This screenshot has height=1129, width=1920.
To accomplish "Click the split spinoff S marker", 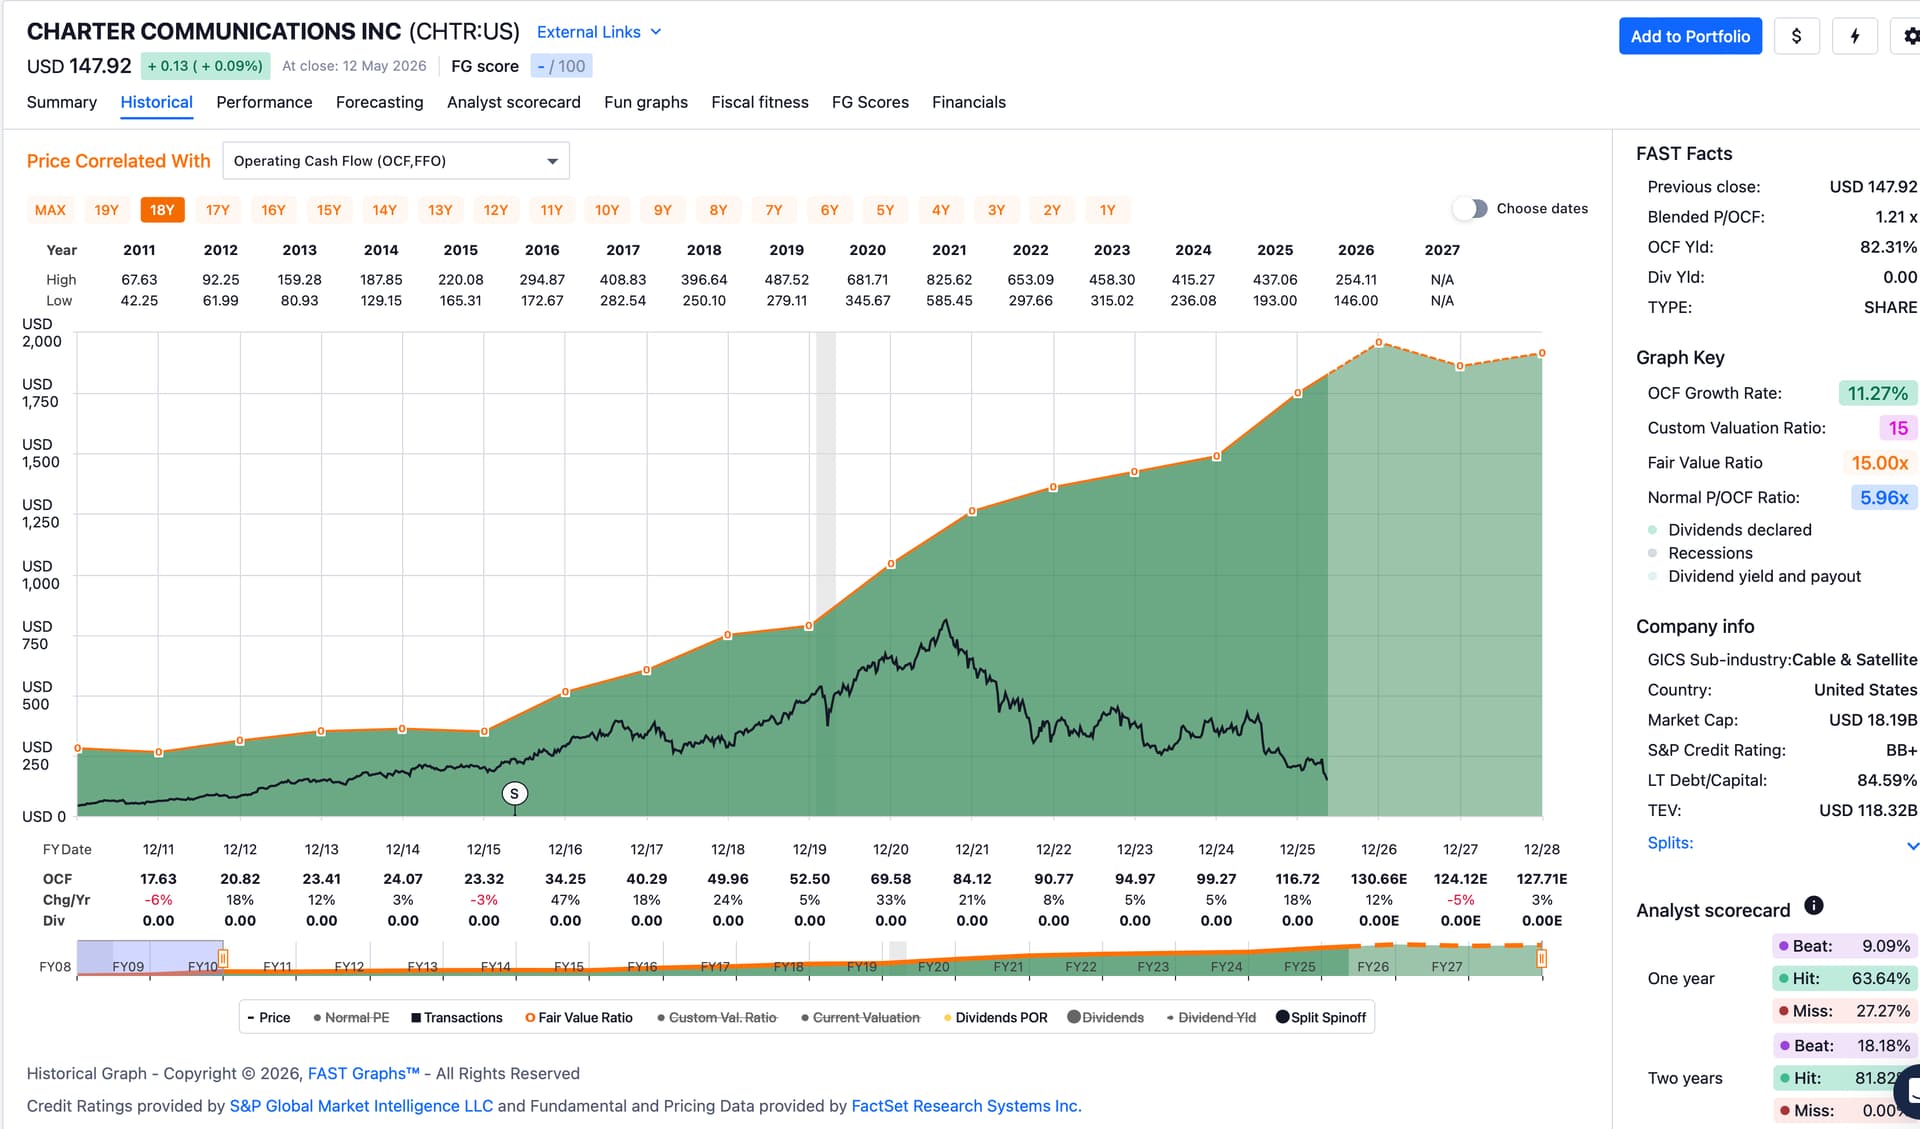I will 514,794.
